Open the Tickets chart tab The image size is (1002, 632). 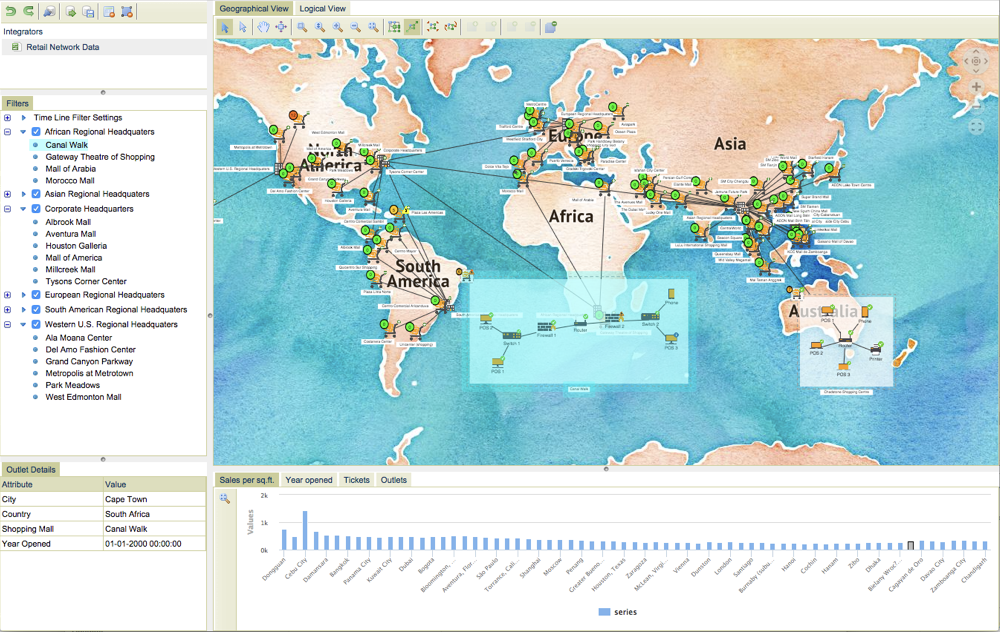[357, 480]
